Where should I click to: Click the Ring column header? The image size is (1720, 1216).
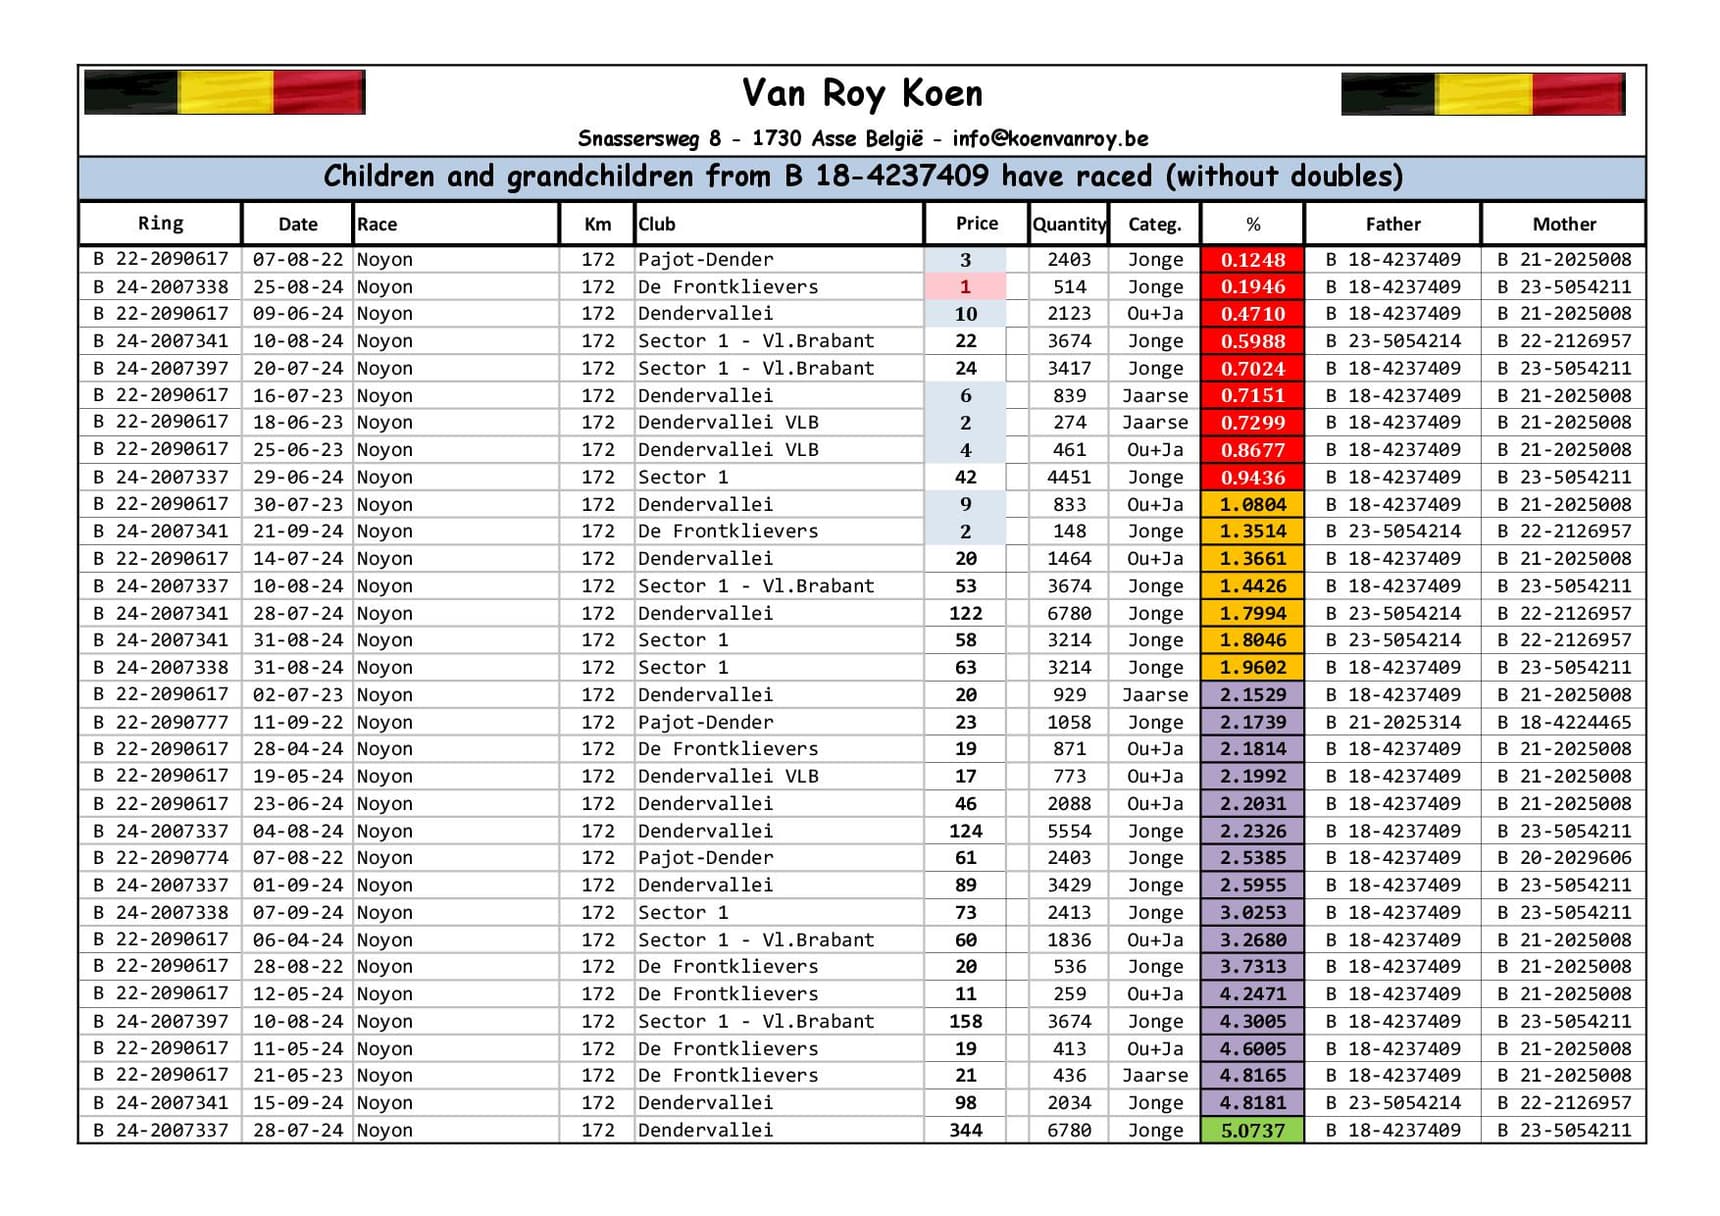tap(160, 224)
